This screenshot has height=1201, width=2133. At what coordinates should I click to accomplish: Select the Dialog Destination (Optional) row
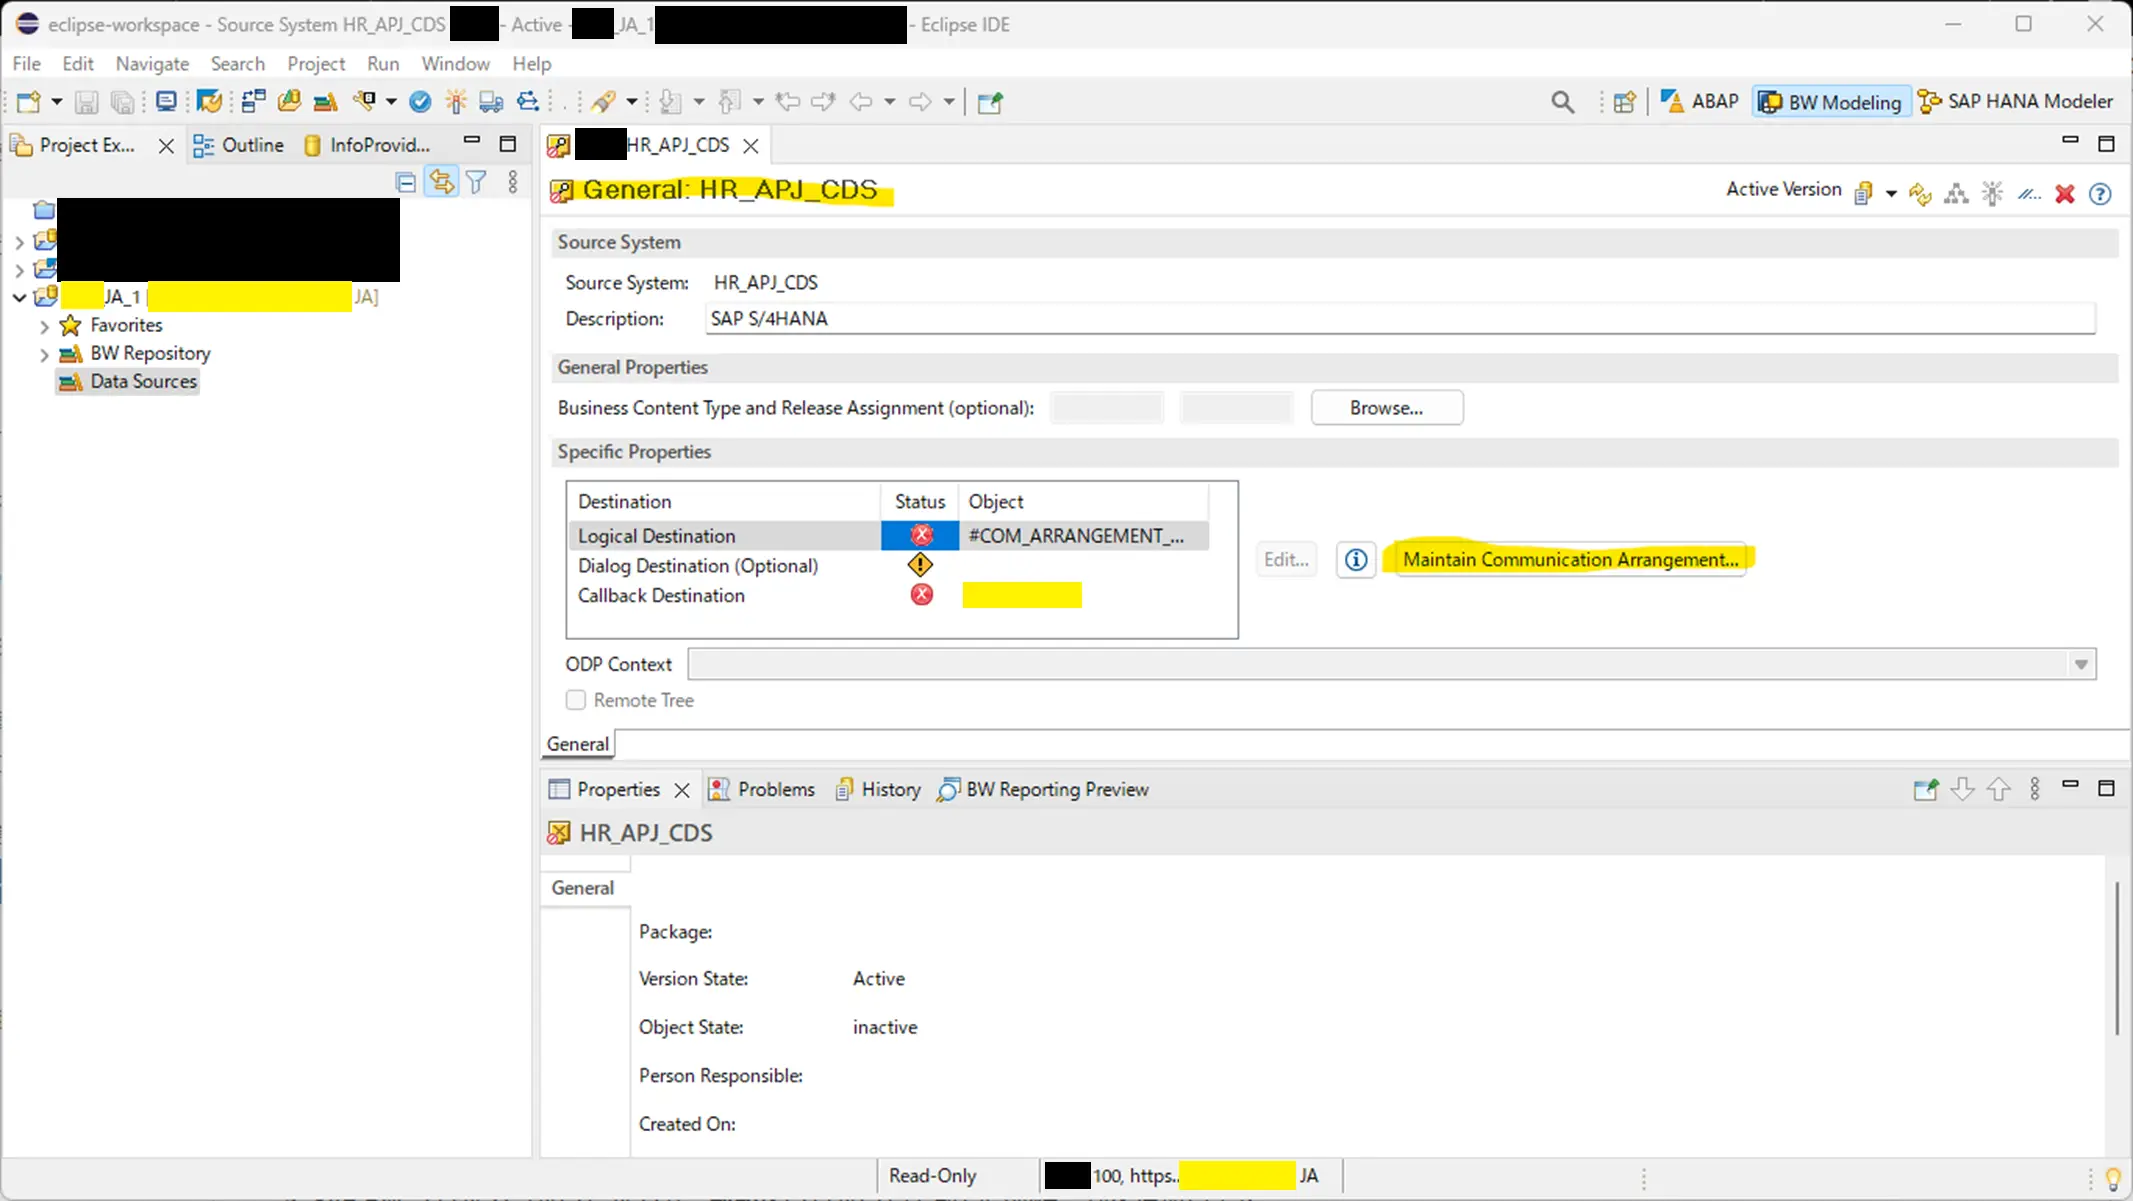coord(888,566)
